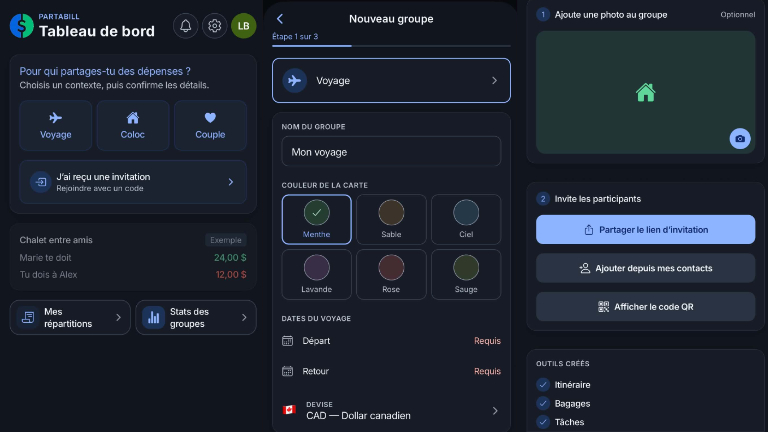Select Sable card color
The height and width of the screenshot is (432, 768).
pyautogui.click(x=391, y=219)
